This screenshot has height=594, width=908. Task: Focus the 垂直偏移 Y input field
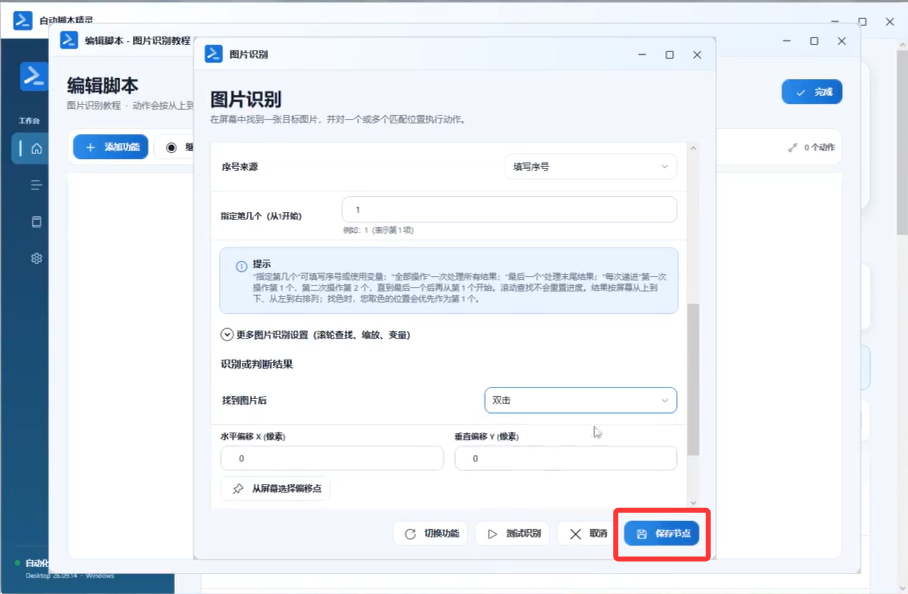click(x=565, y=458)
